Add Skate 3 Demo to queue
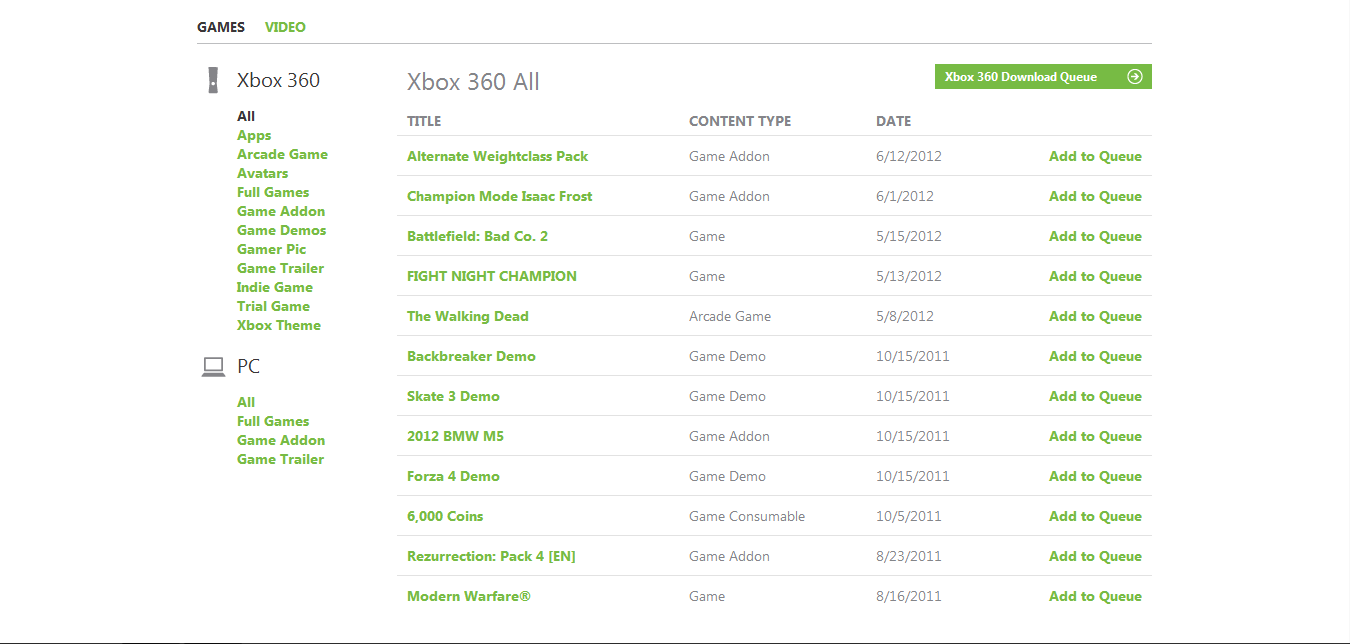 (x=1095, y=396)
